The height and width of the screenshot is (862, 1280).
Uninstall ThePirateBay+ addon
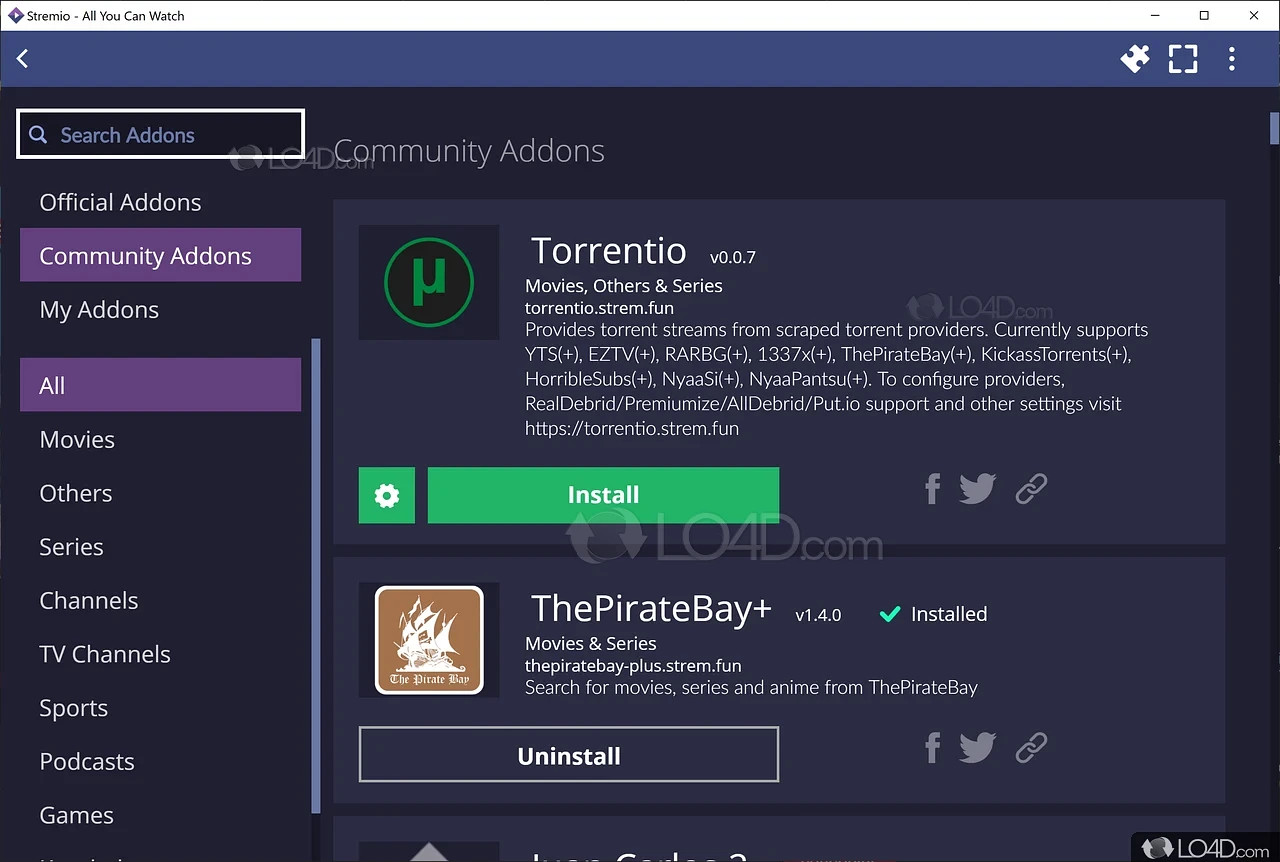coord(569,755)
